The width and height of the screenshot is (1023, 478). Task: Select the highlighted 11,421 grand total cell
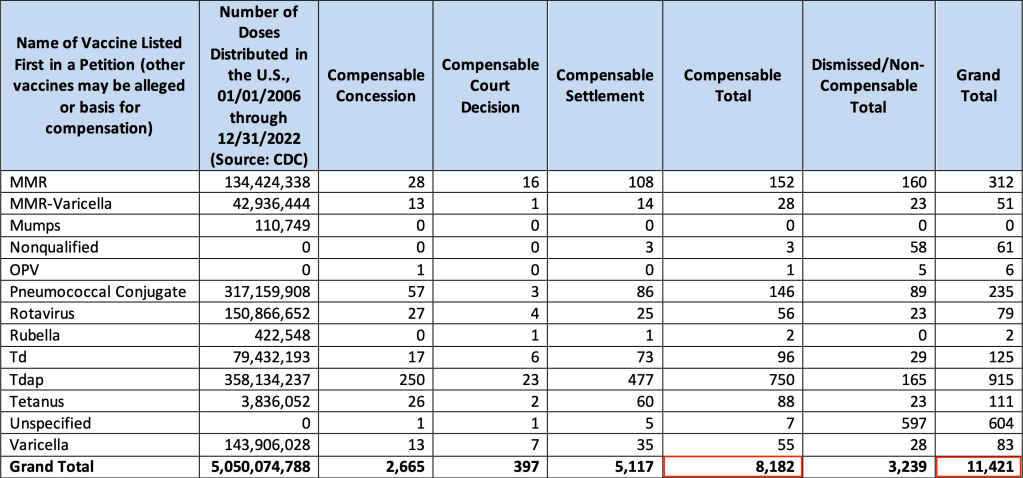(979, 466)
